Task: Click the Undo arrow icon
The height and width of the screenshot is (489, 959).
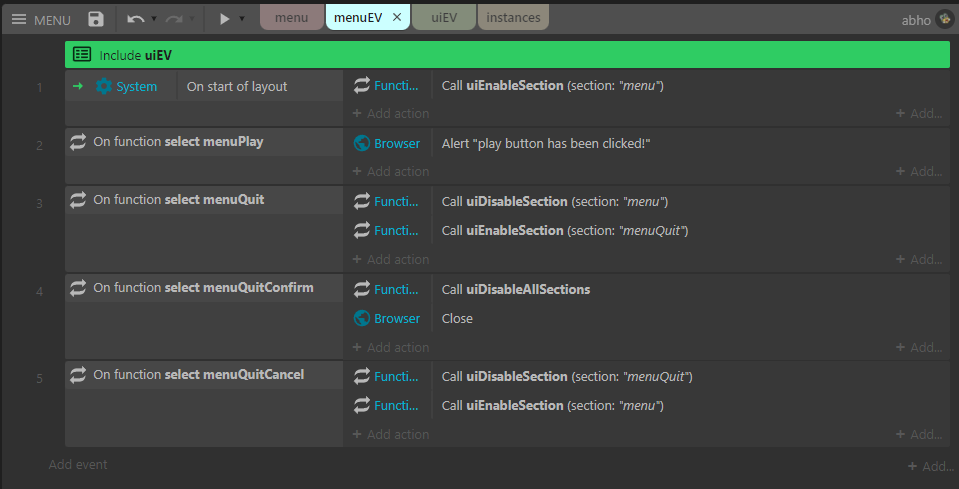Action: coord(136,19)
